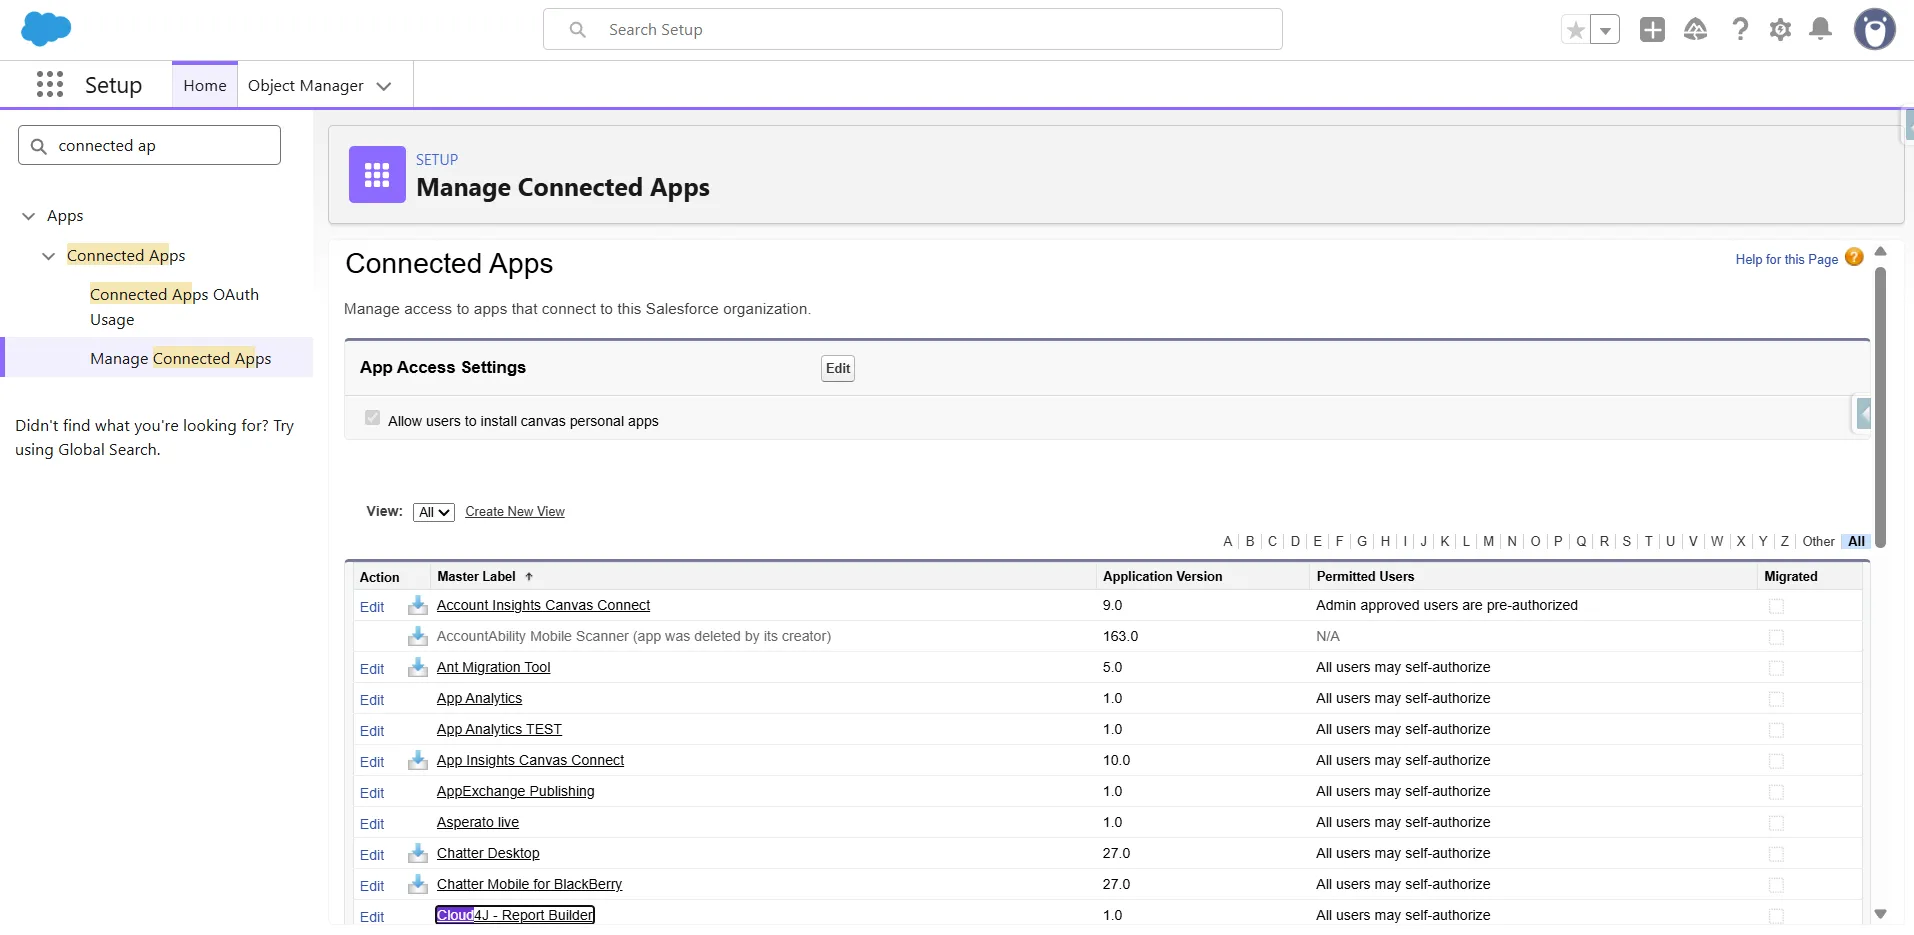1914x935 pixels.
Task: Click the Salesforce cloud logo
Action: tap(46, 29)
